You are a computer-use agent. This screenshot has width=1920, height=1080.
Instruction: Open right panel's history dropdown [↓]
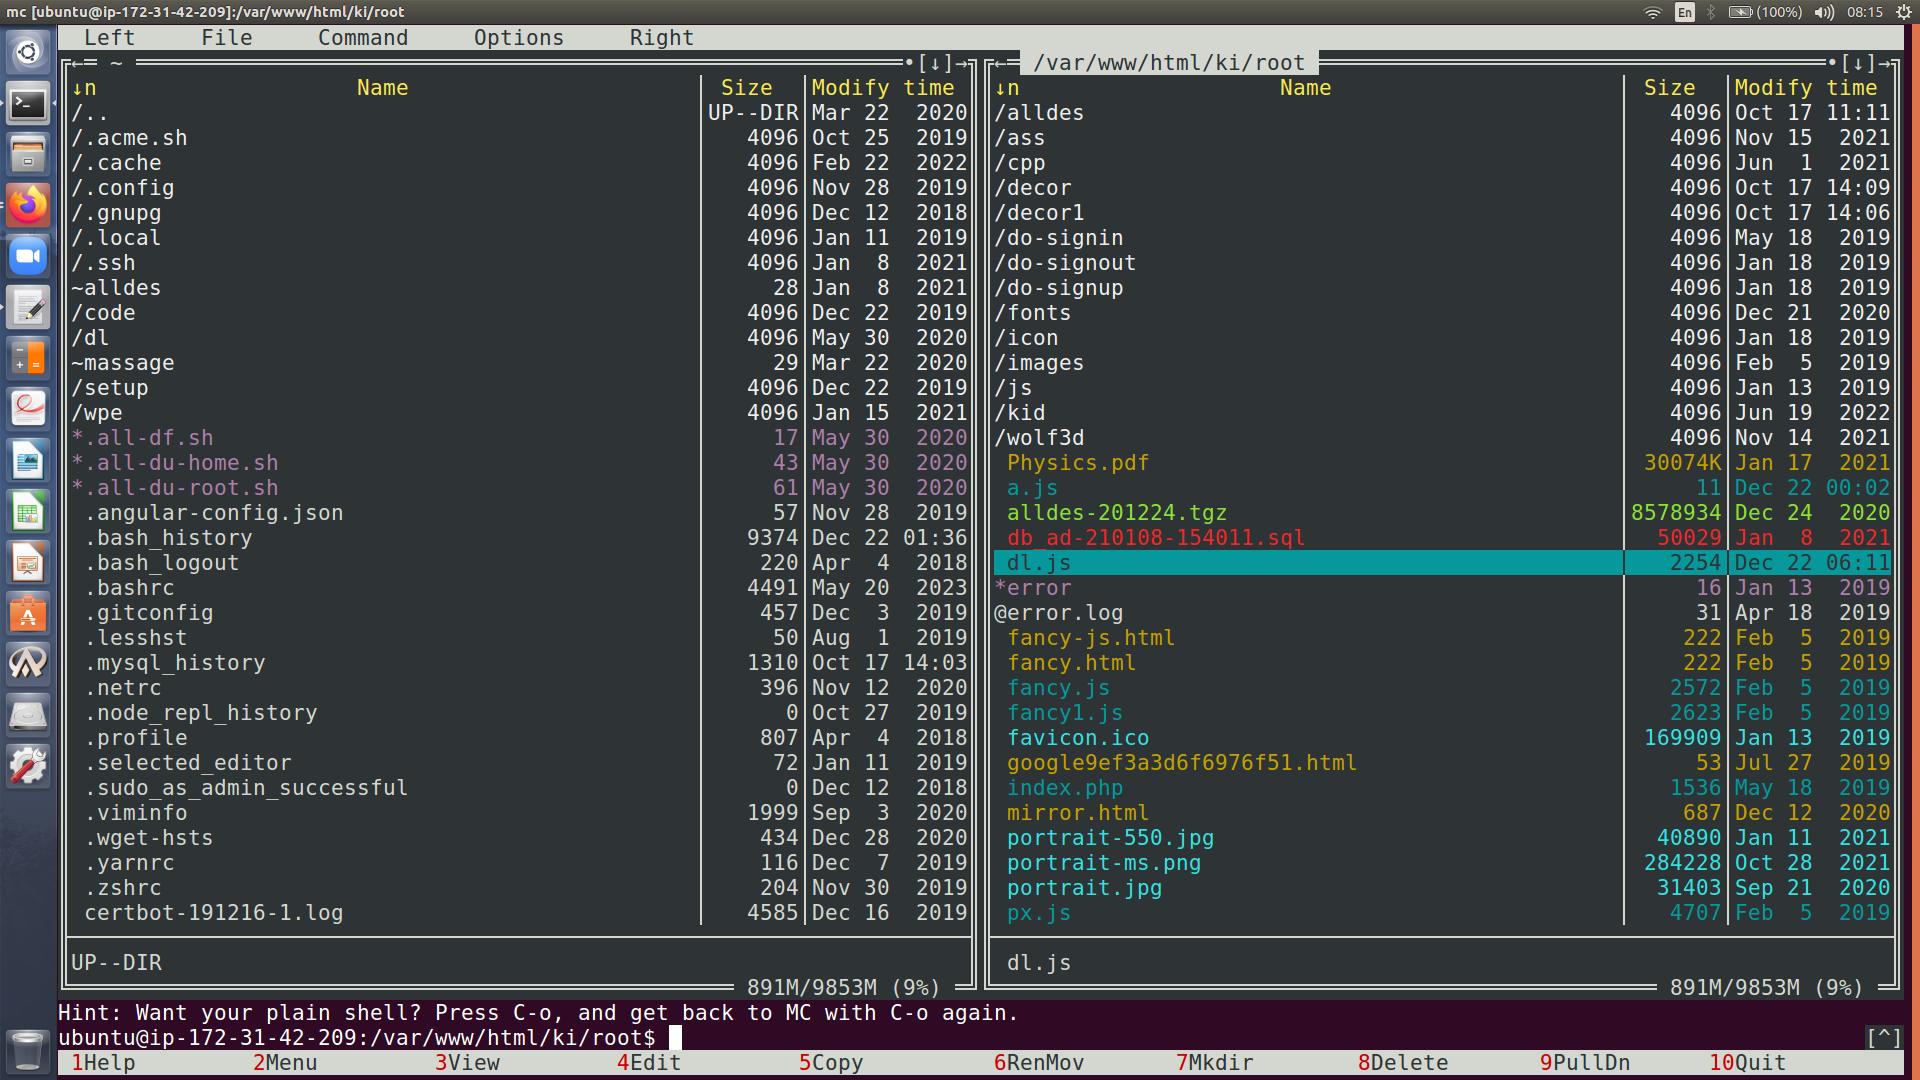(x=1857, y=63)
